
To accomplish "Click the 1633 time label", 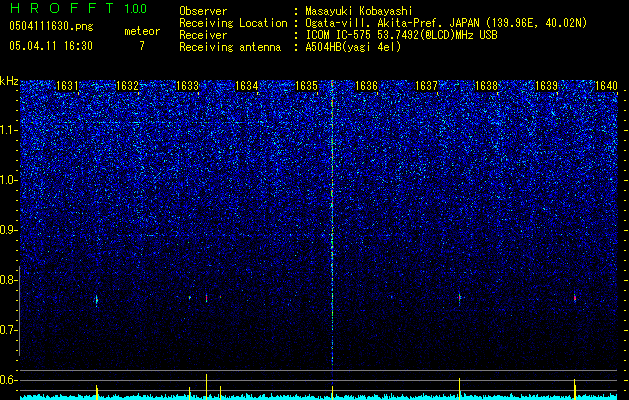I will 187,86.
